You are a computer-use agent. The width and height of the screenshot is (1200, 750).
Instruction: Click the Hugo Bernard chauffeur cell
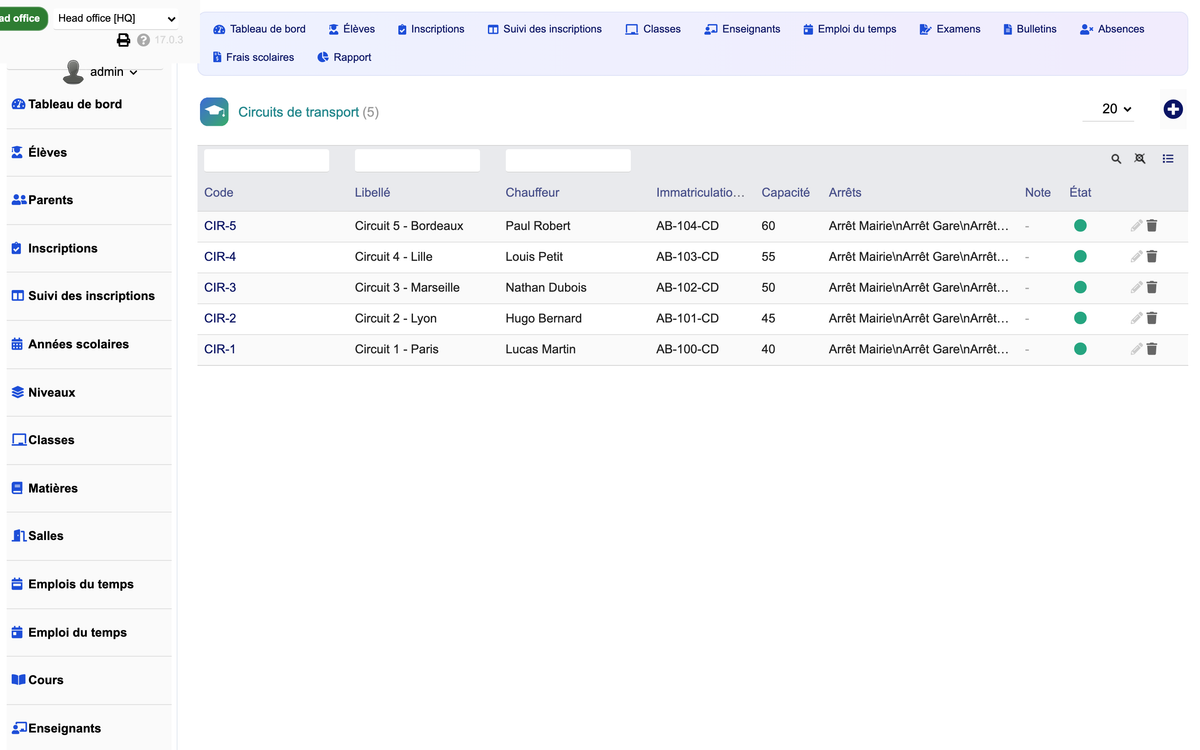[544, 319]
